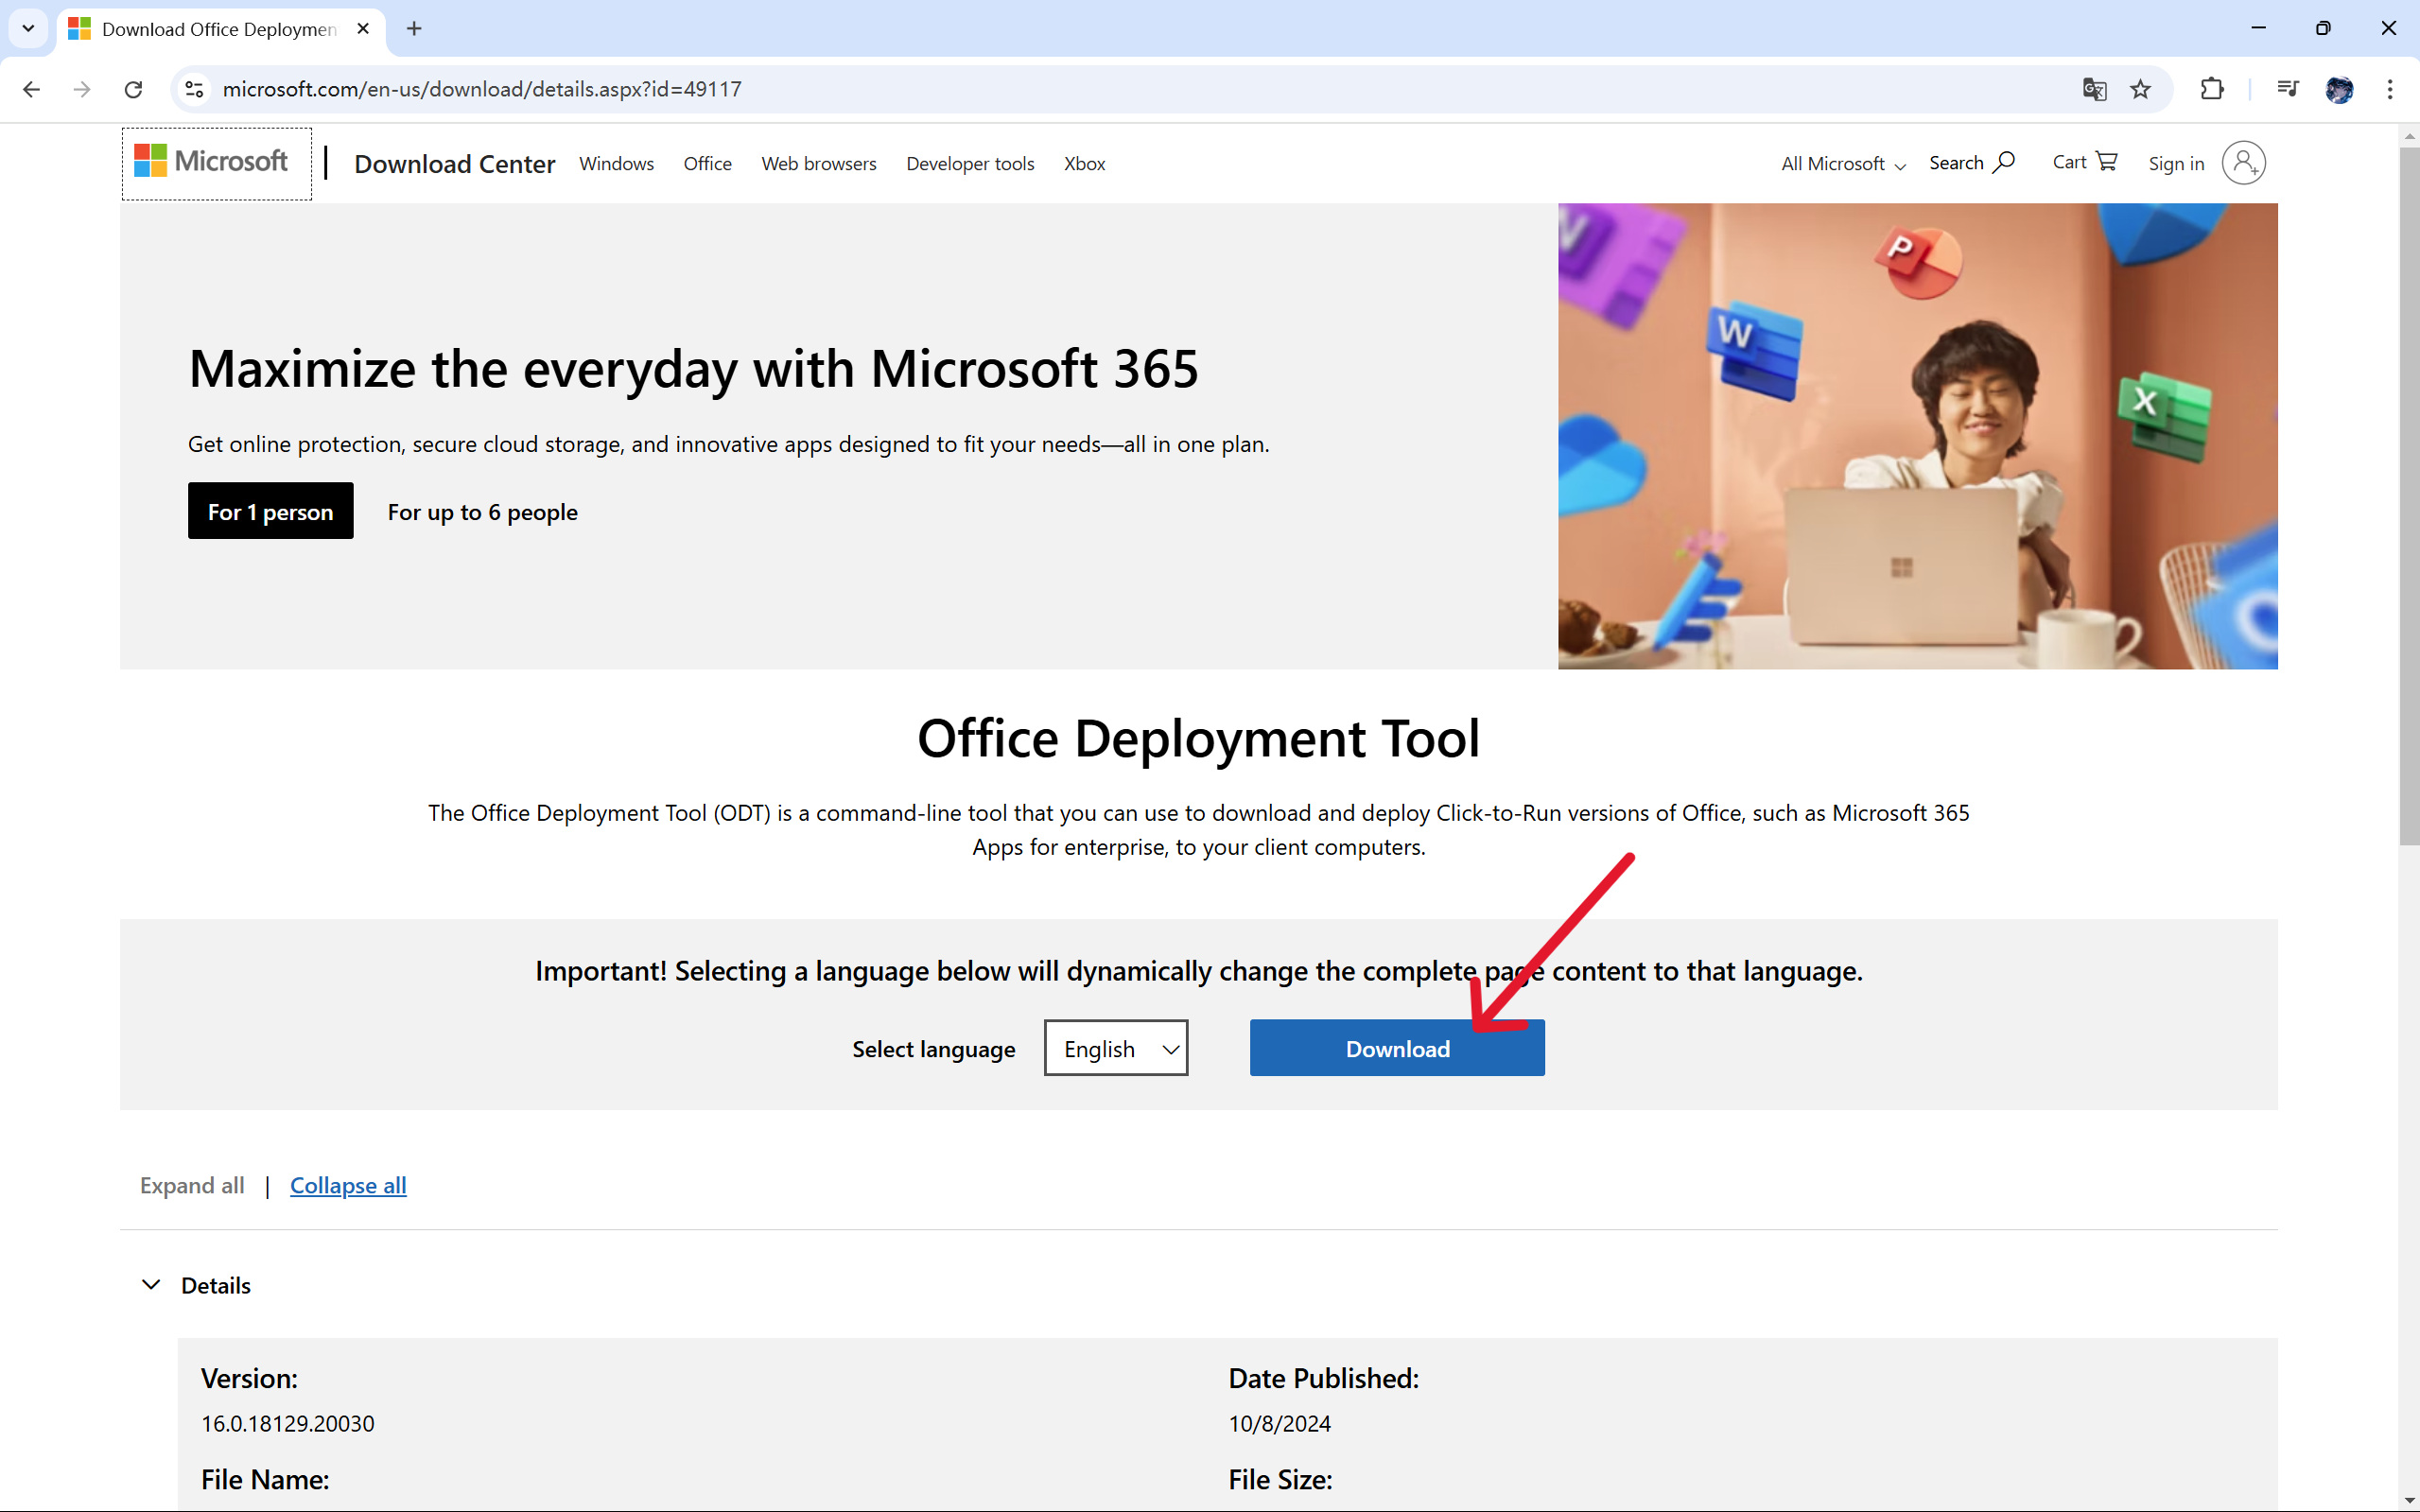Collapse the Details section chevron

(151, 1285)
